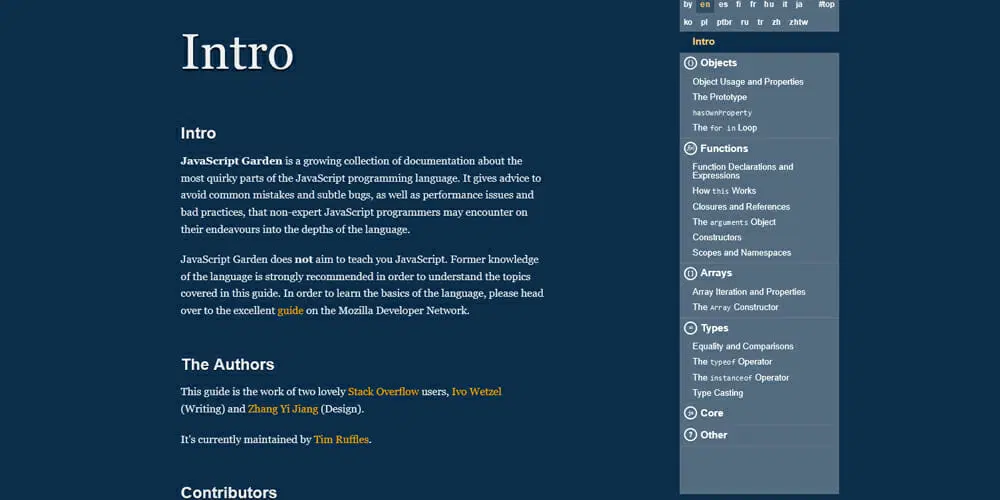1000x500 pixels.
Task: Visit Ivo Wetzel's author link
Action: 476,391
